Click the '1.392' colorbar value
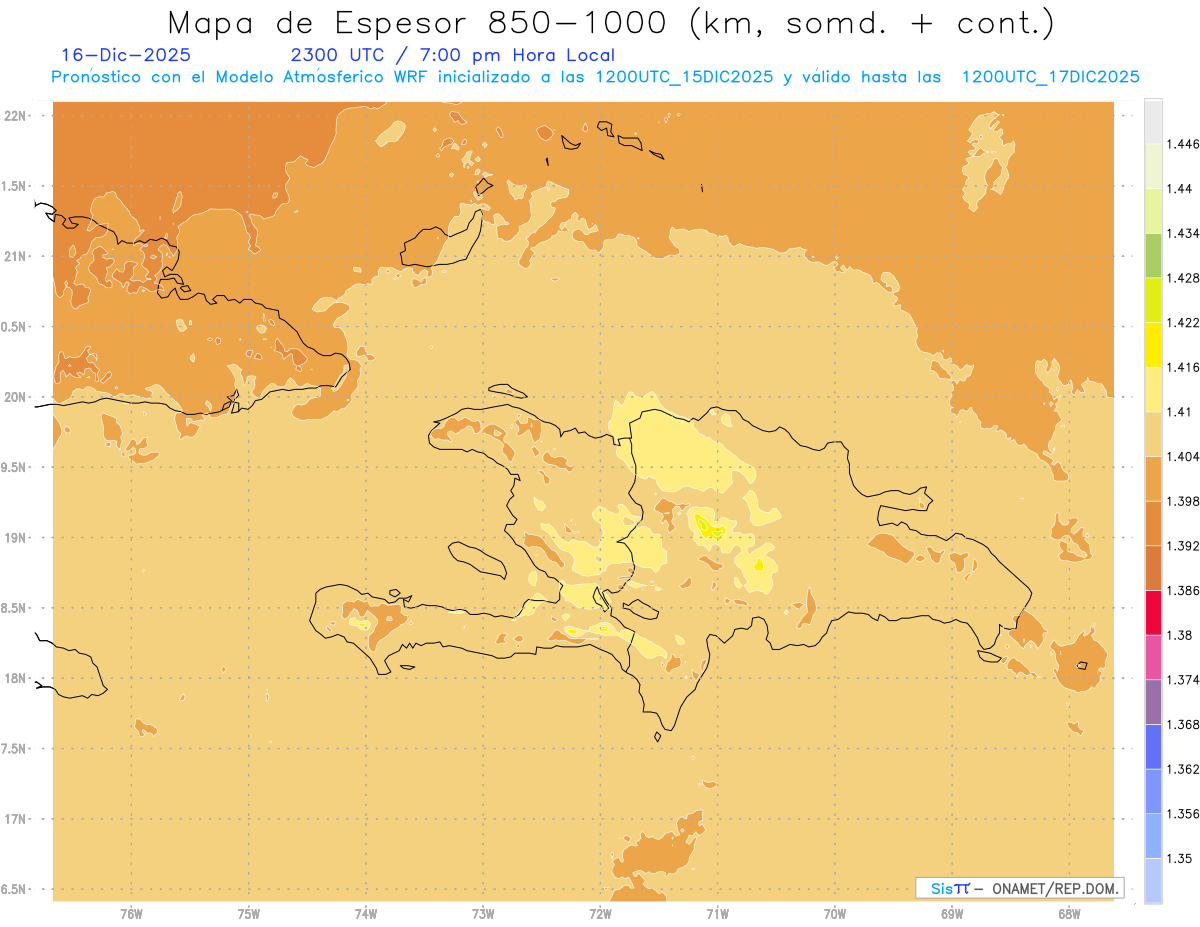Viewport: 1200px width, 927px height. click(1183, 546)
